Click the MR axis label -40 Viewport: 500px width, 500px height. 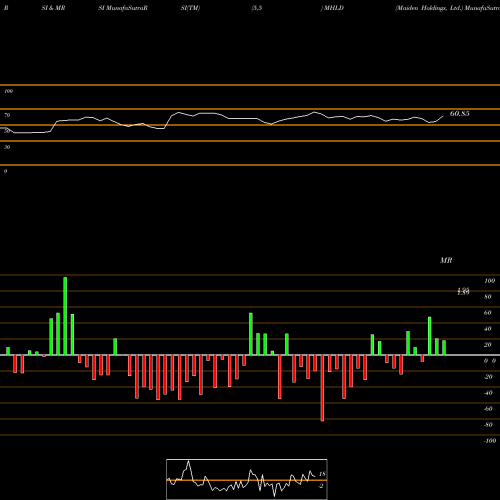pyautogui.click(x=488, y=393)
